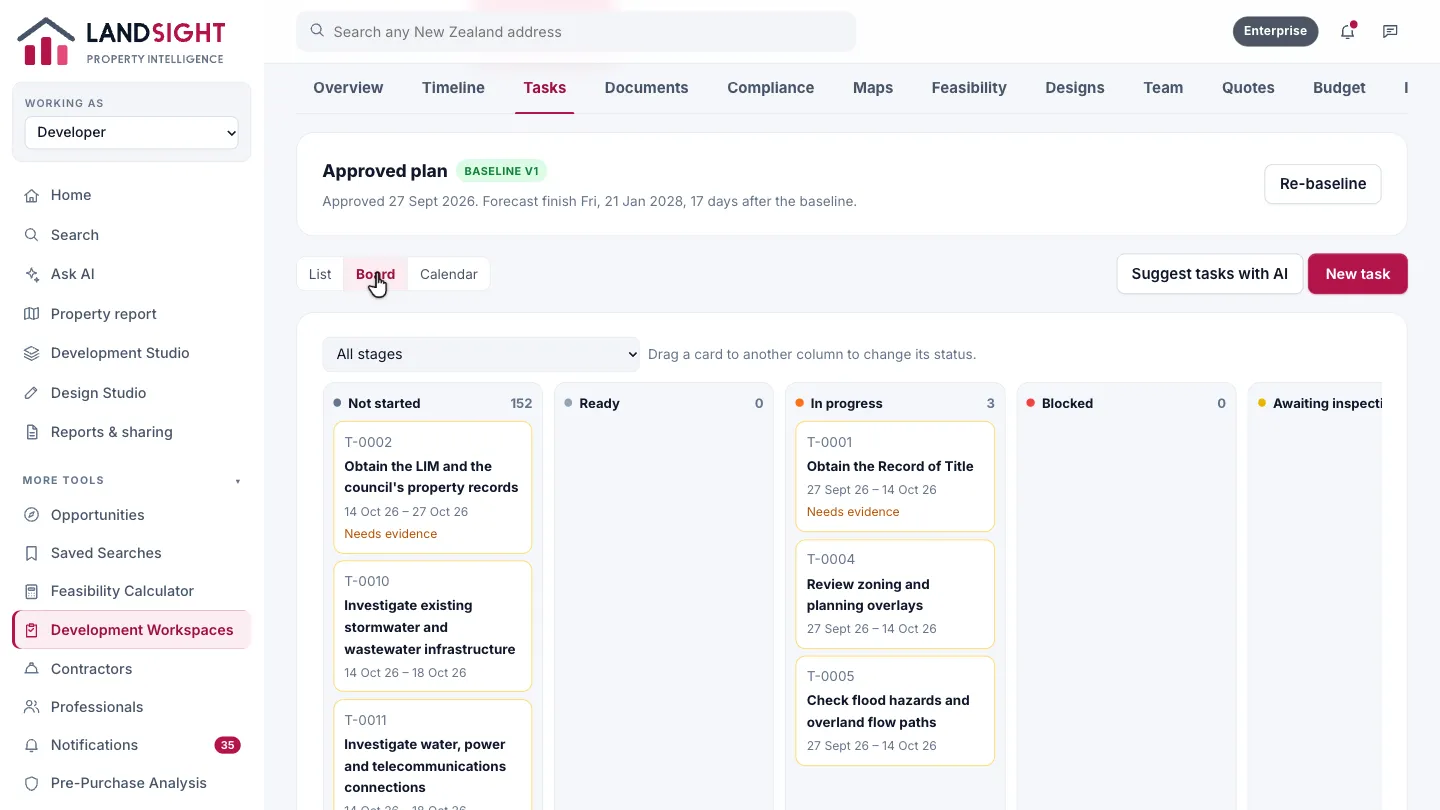Click the Enterprise plan badge
Screen dimensions: 1440x810
click(1275, 31)
